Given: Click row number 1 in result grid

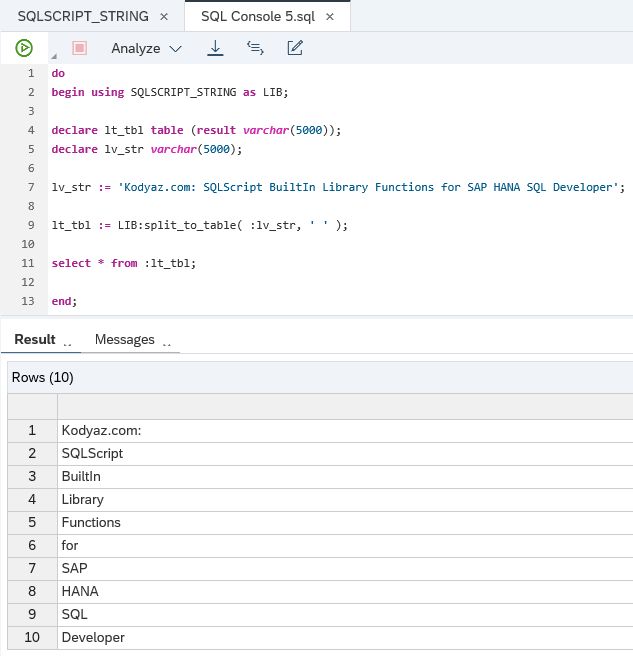Looking at the screenshot, I should click(32, 430).
